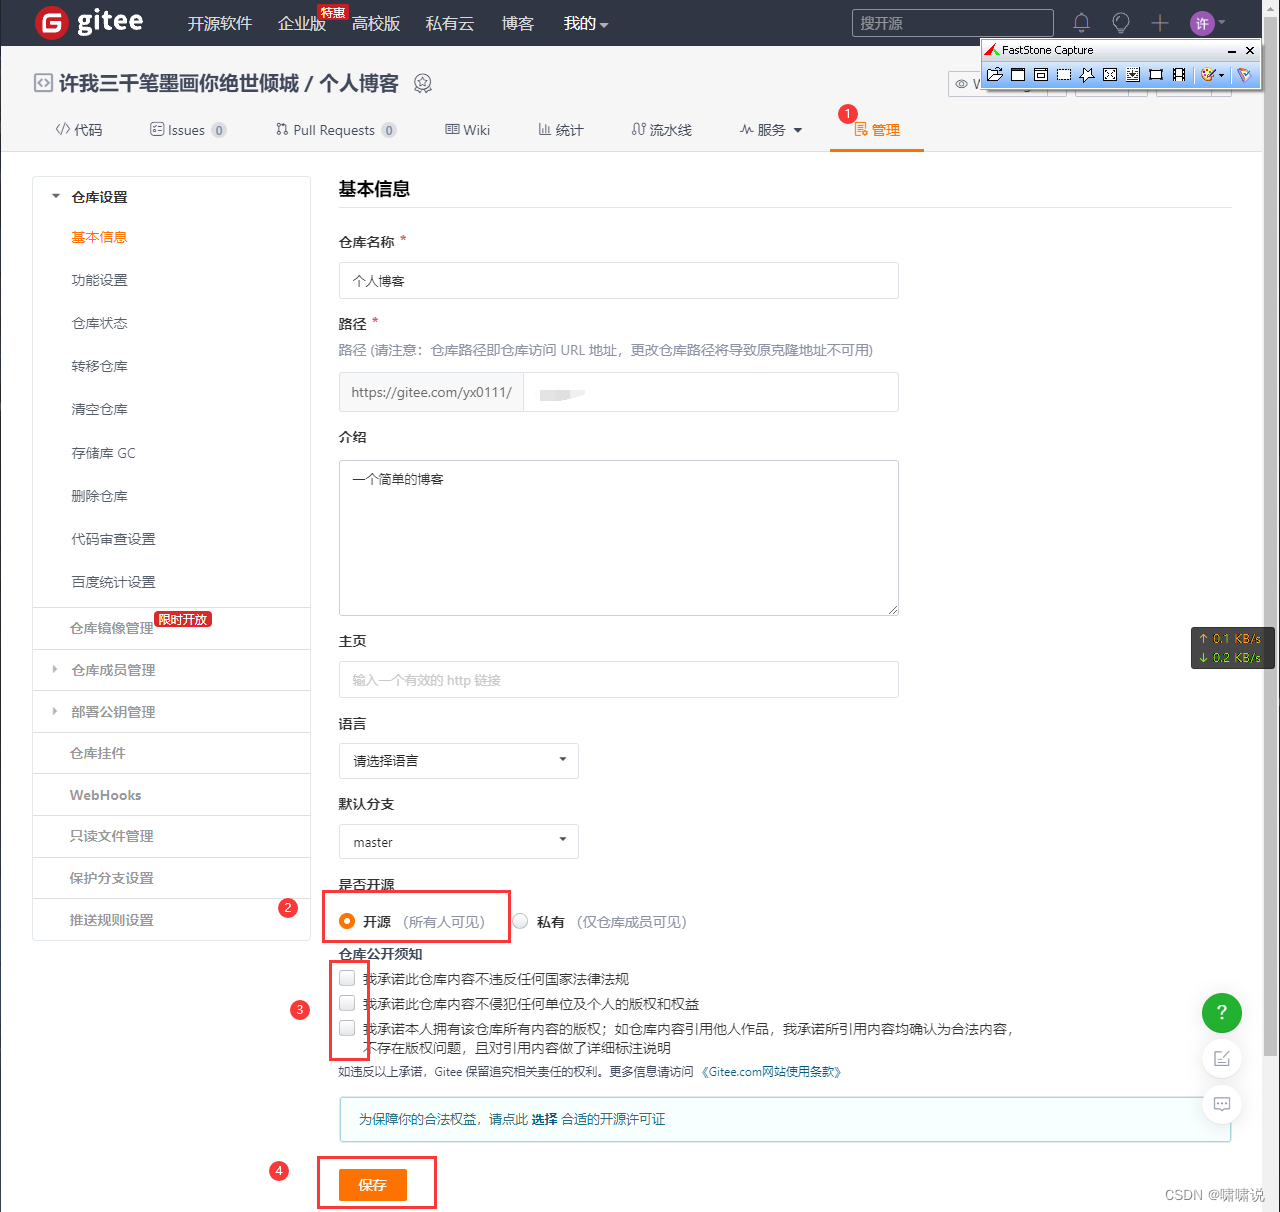Image resolution: width=1280 pixels, height=1212 pixels.
Task: Click the floating edit feedback icon
Action: (x=1221, y=1058)
